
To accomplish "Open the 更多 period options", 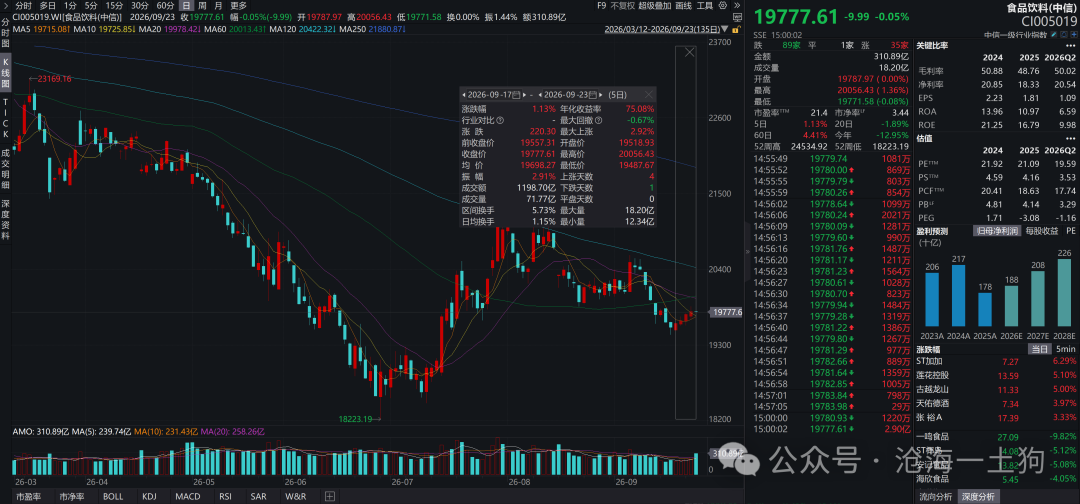I will [x=238, y=6].
